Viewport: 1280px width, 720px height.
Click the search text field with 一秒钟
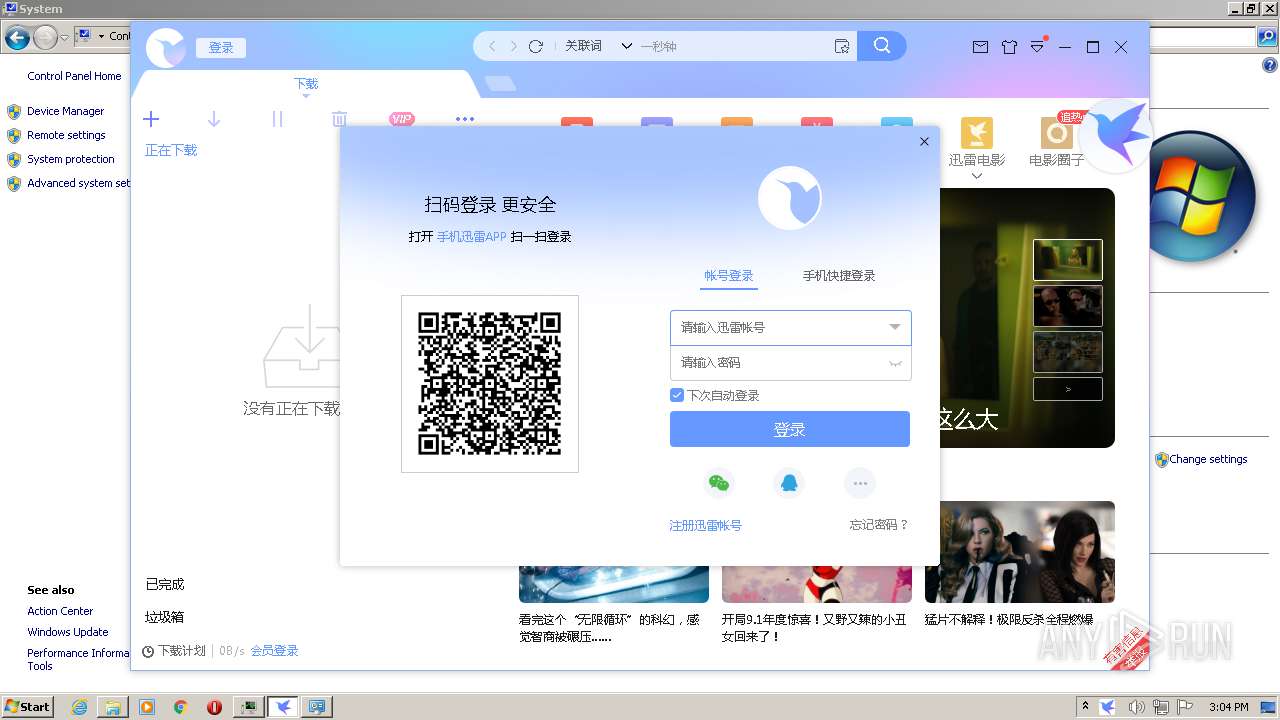[735, 46]
